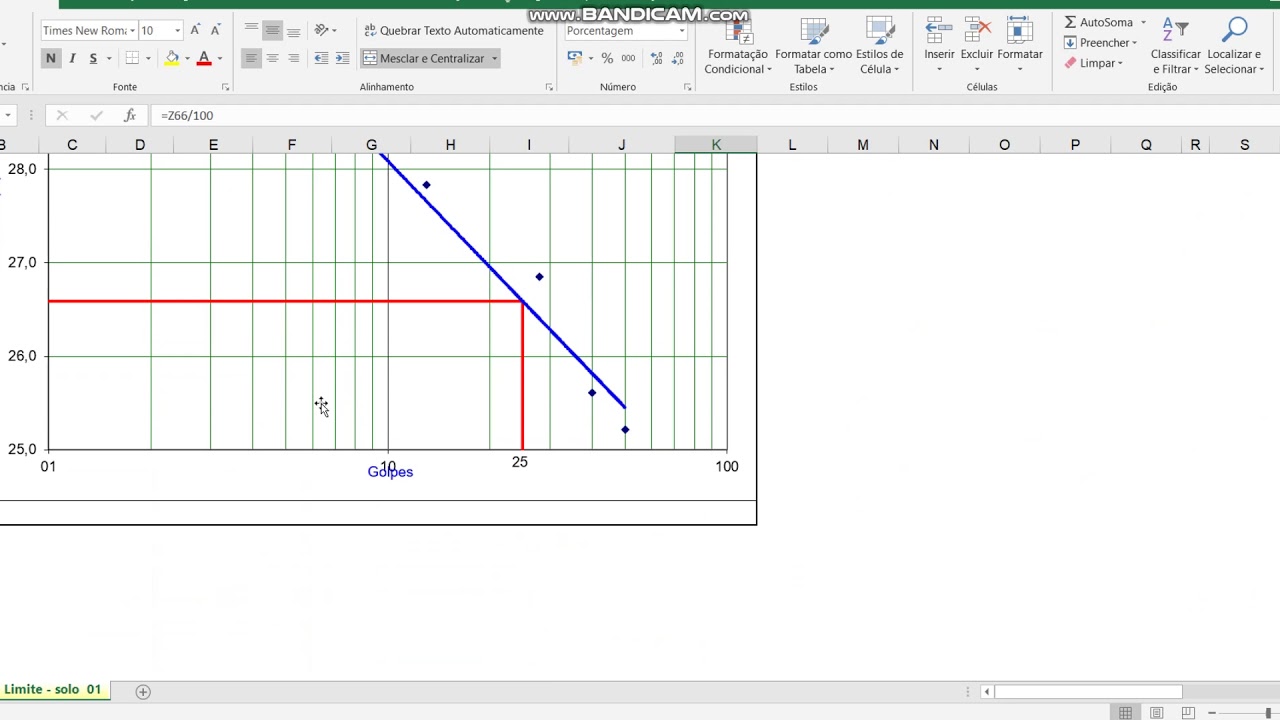Click zoom out minus button
The width and height of the screenshot is (1280, 720).
1214,713
